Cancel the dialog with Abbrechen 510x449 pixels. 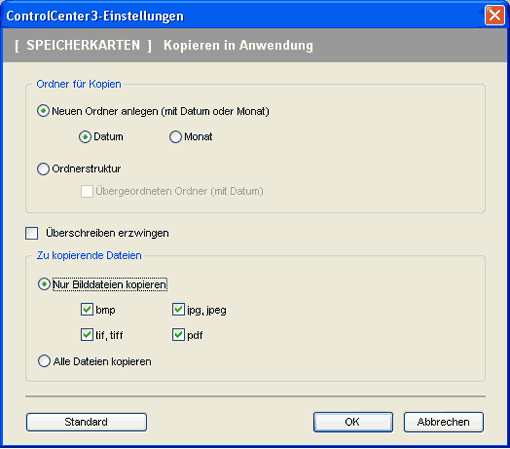point(444,422)
